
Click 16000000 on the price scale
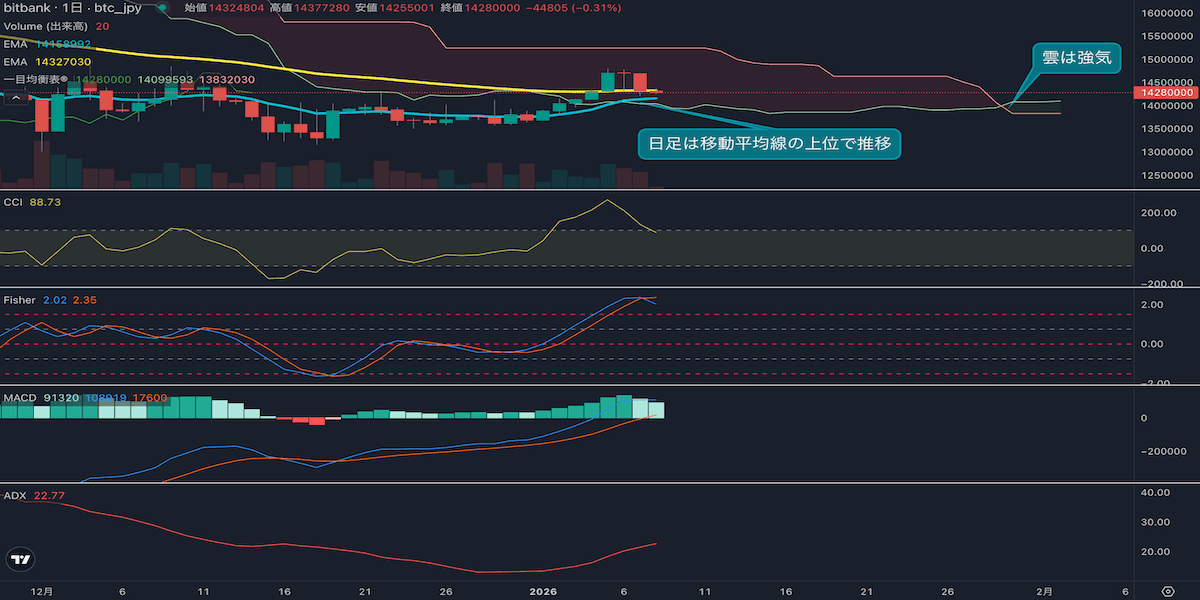(1165, 13)
